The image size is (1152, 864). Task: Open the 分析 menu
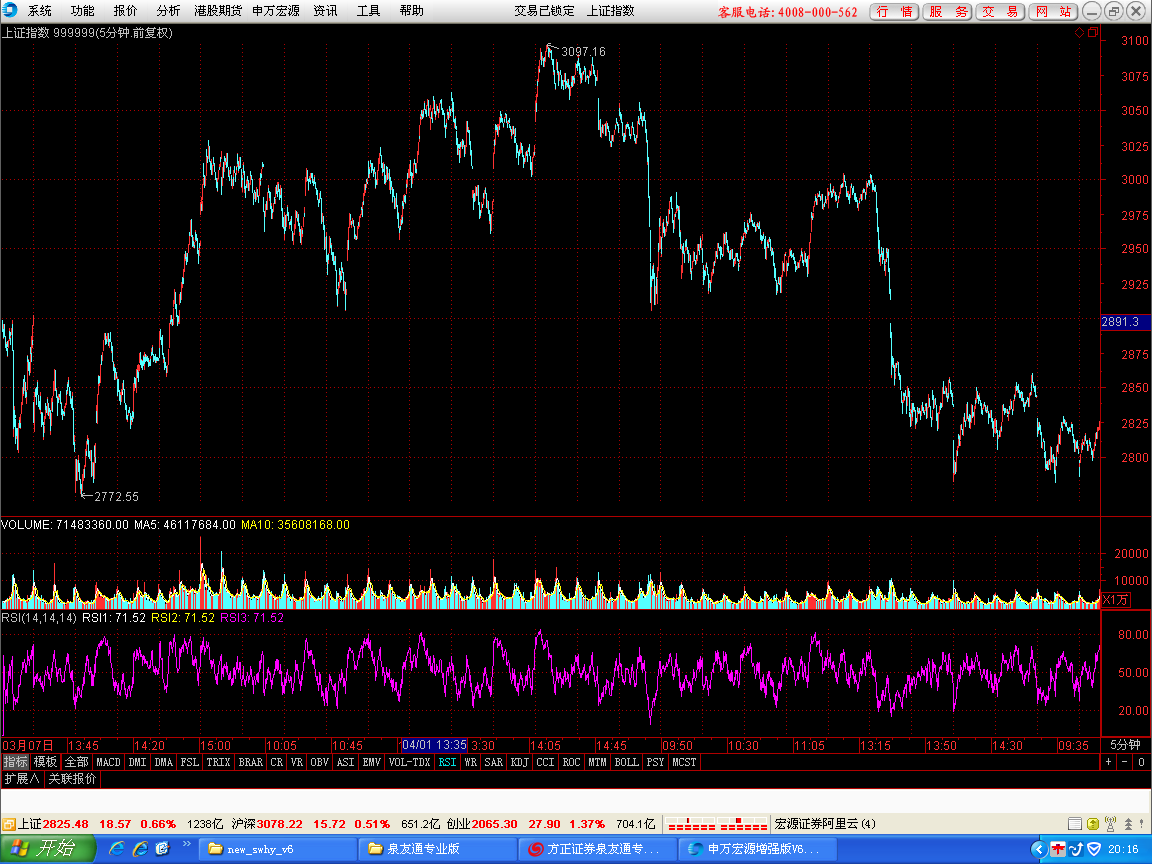click(168, 11)
